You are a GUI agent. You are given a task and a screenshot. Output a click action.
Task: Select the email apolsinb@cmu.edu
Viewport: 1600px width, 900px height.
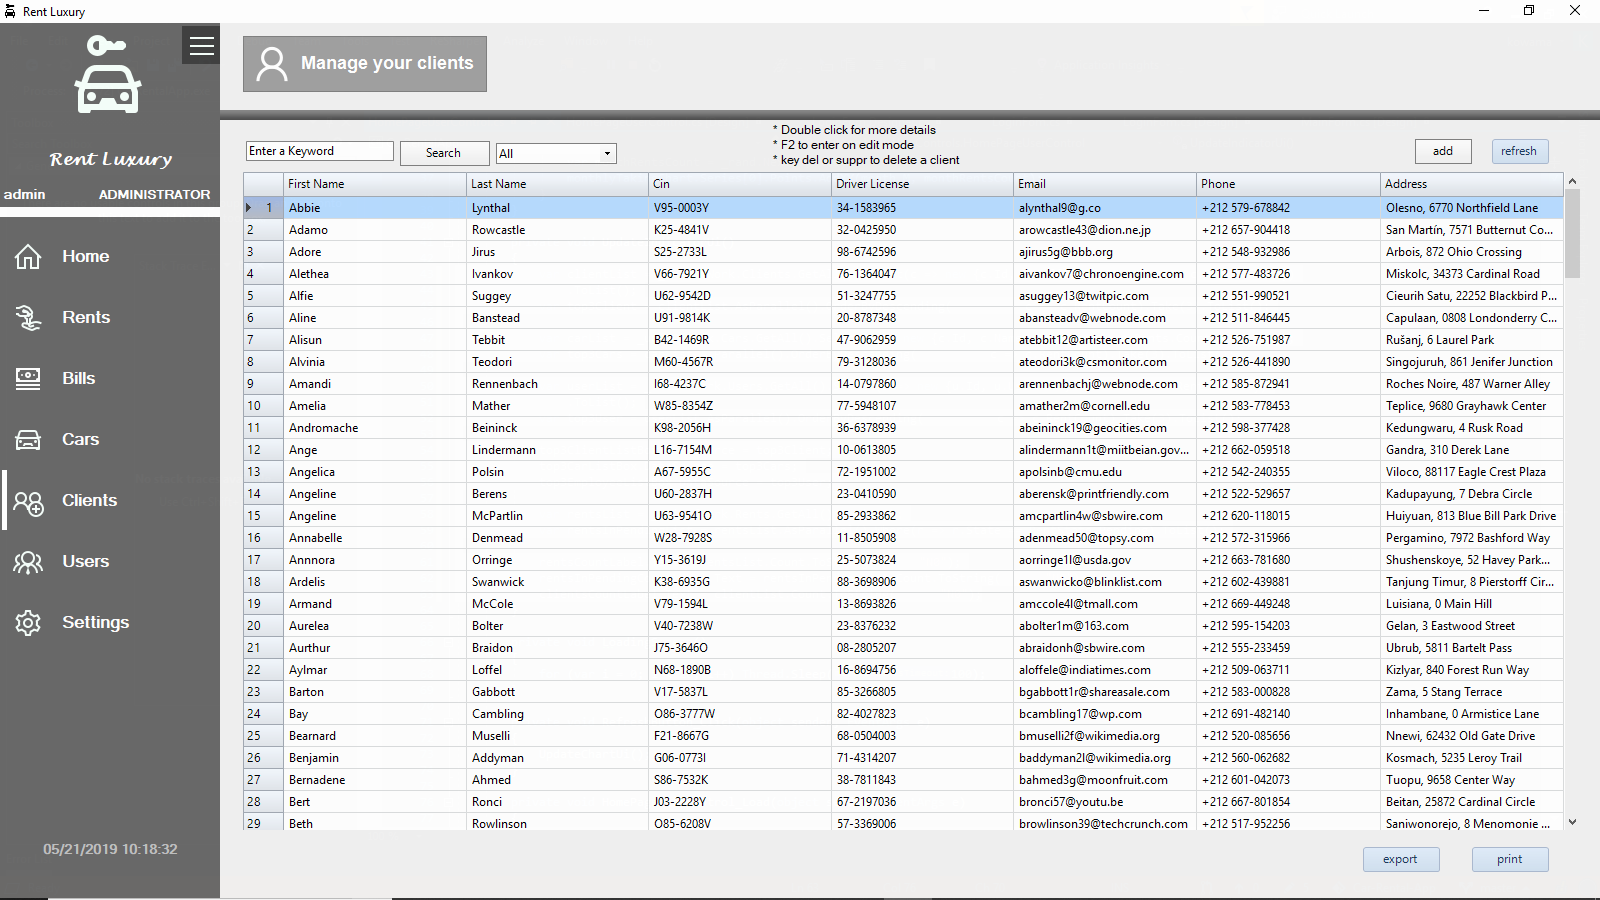(x=1105, y=472)
